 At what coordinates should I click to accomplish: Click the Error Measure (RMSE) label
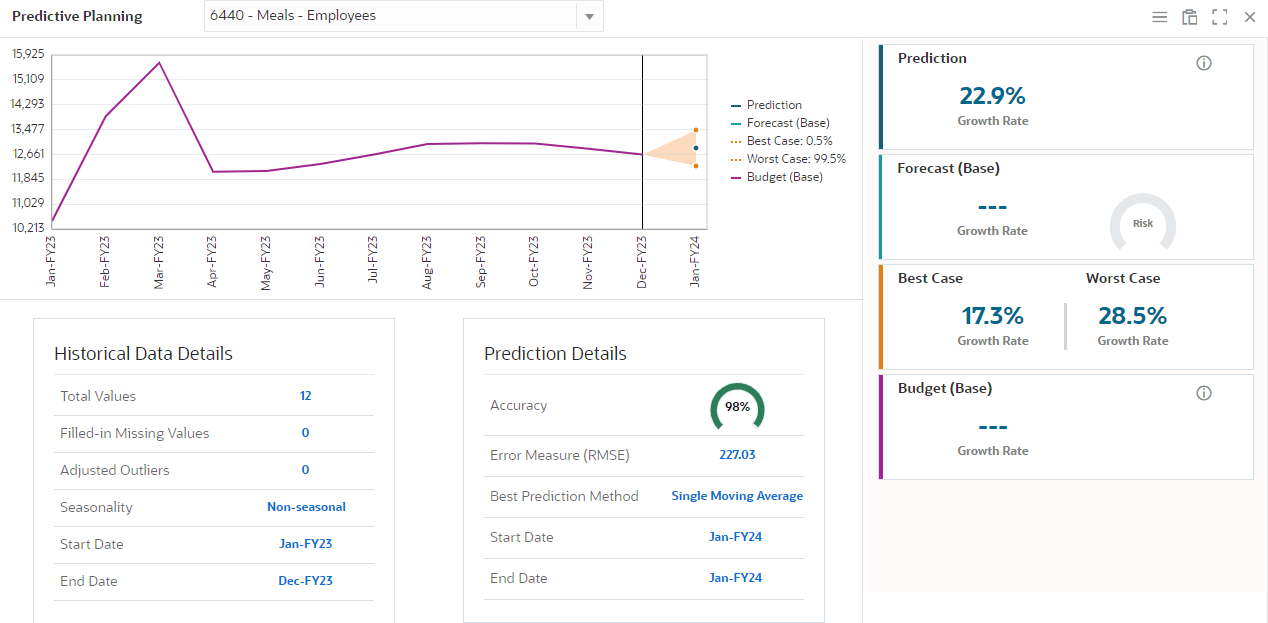pyautogui.click(x=560, y=455)
